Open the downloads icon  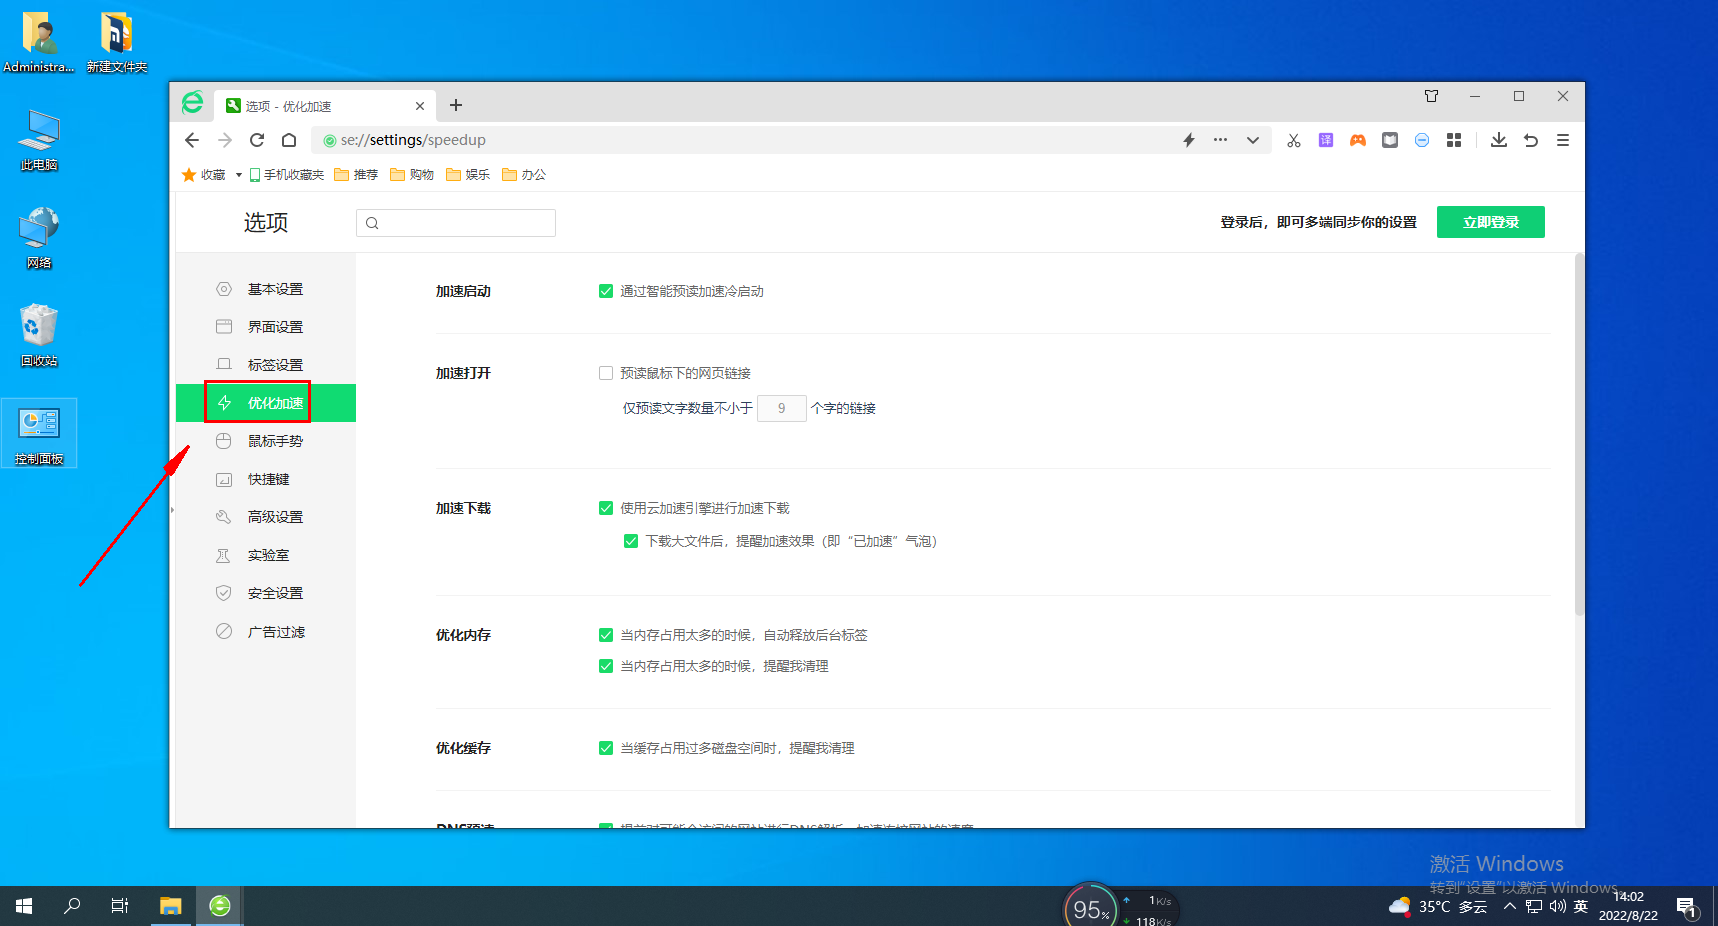pos(1499,140)
